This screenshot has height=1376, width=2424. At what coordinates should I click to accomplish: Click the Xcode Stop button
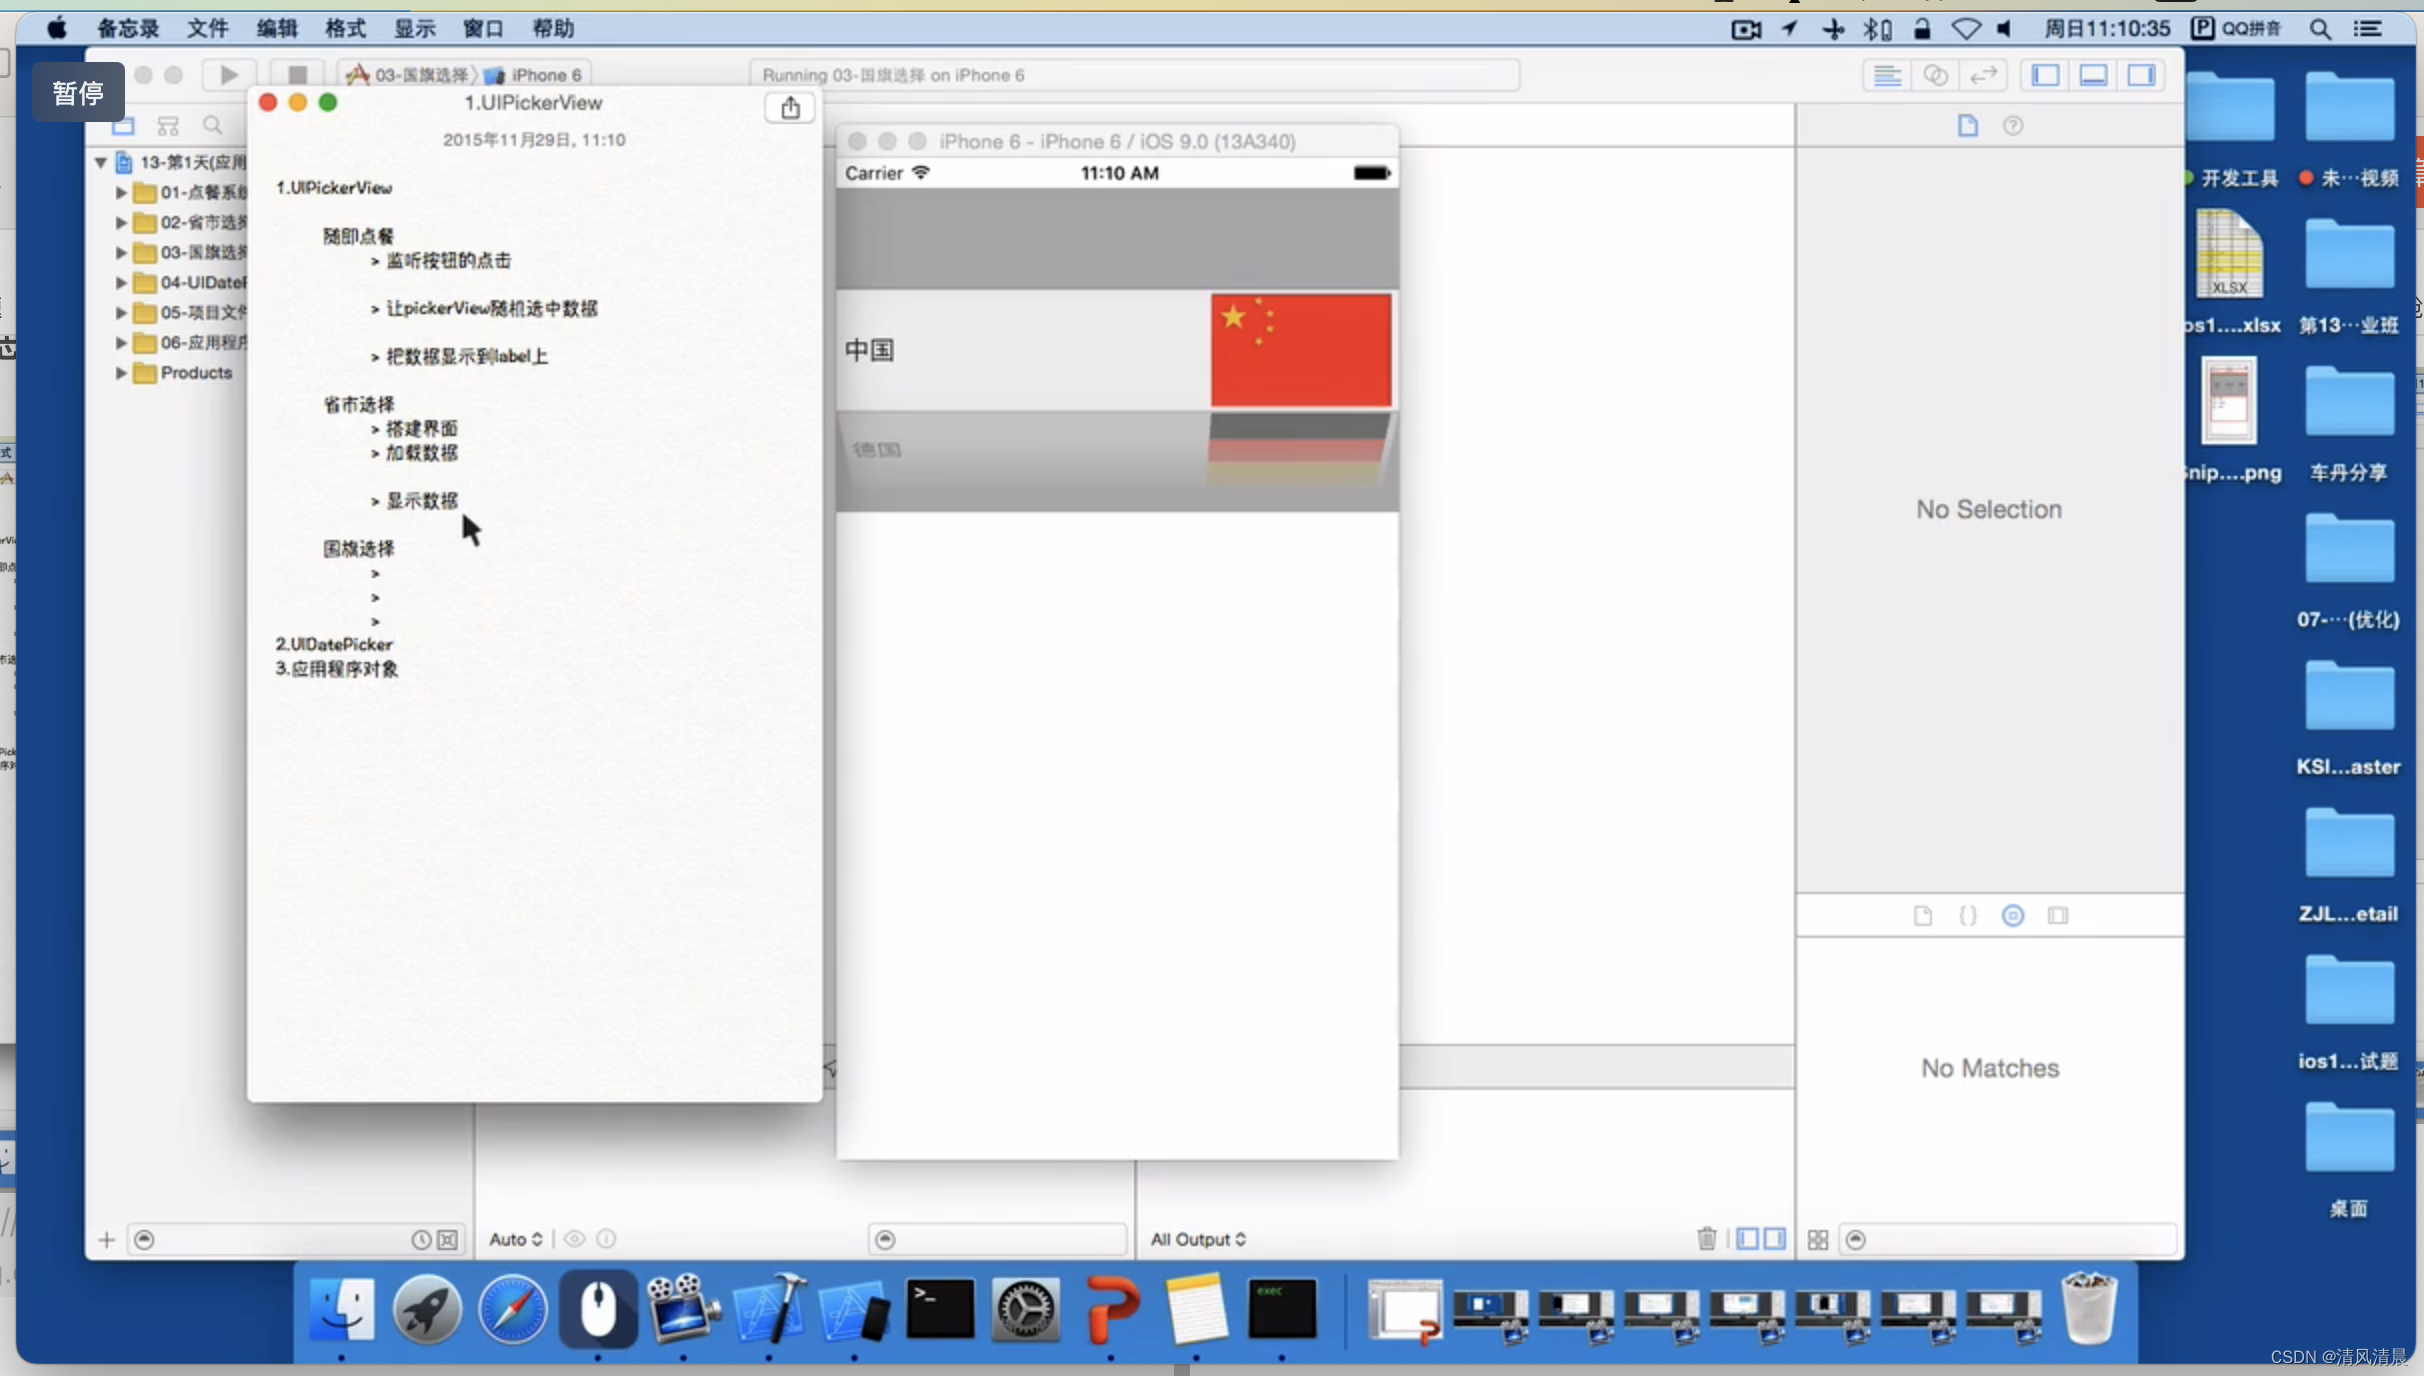click(x=297, y=74)
